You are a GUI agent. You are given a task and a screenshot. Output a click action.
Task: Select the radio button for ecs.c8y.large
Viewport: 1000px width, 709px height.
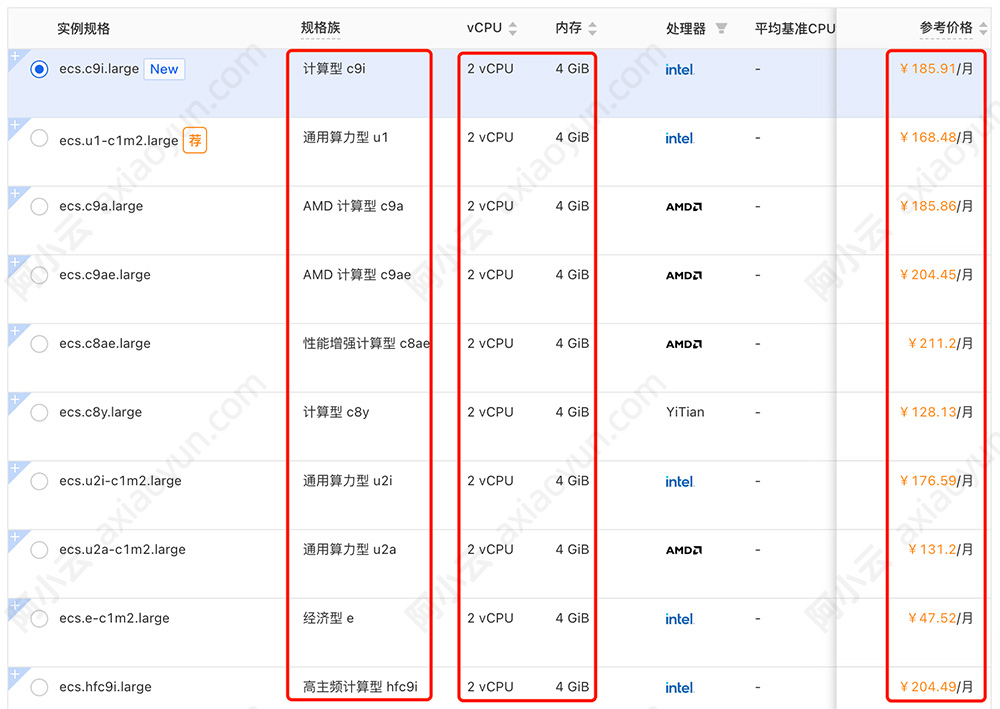tap(38, 412)
